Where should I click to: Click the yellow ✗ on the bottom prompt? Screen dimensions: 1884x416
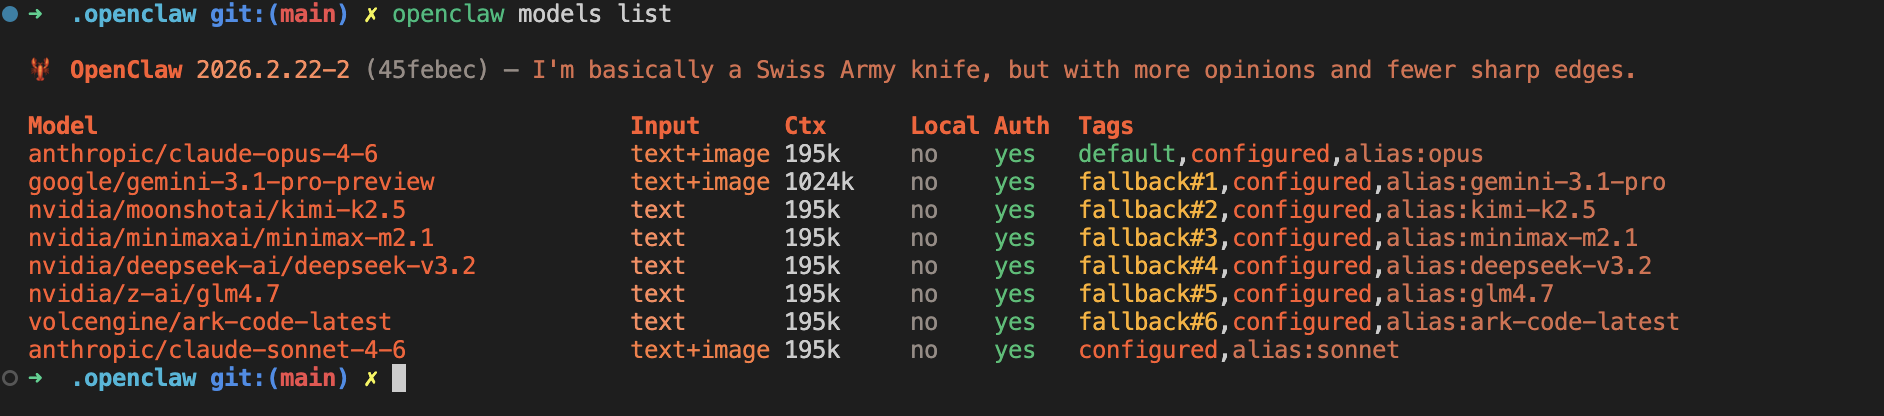[371, 378]
